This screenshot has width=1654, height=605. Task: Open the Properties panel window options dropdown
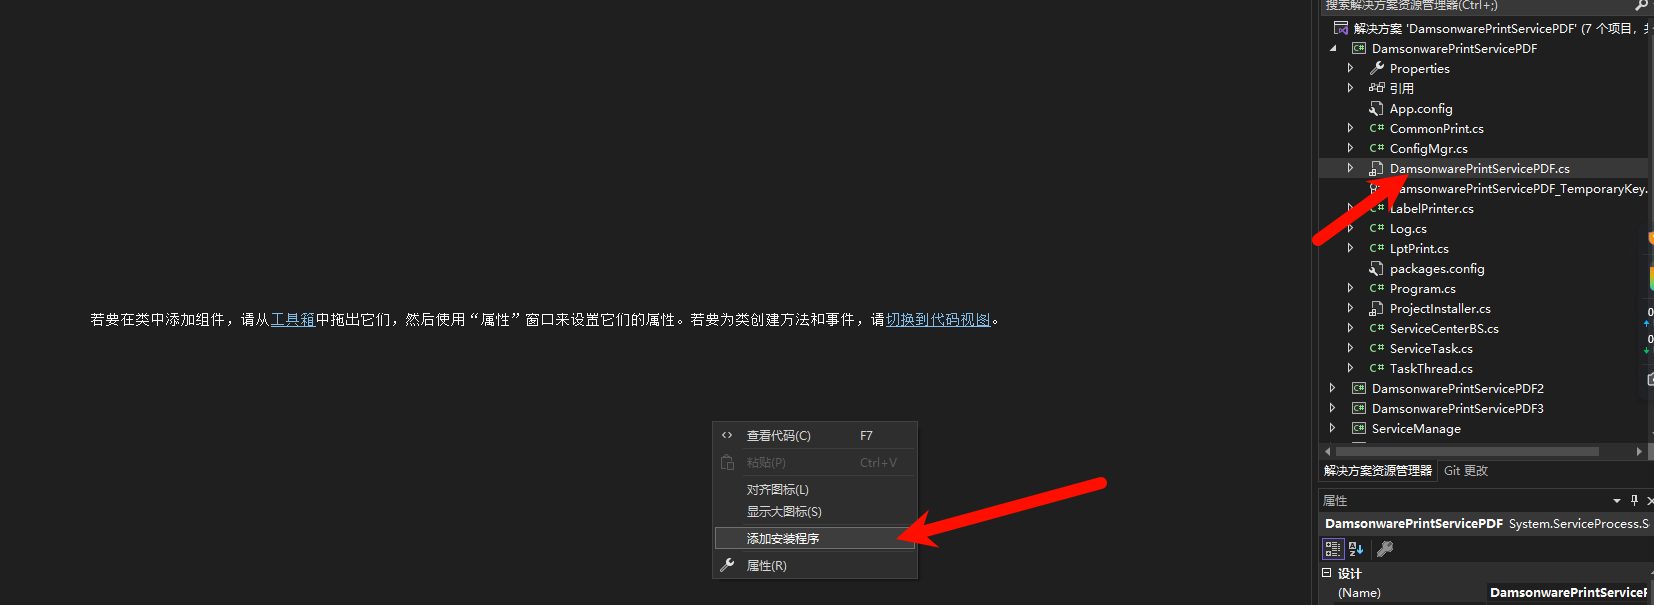tap(1617, 500)
